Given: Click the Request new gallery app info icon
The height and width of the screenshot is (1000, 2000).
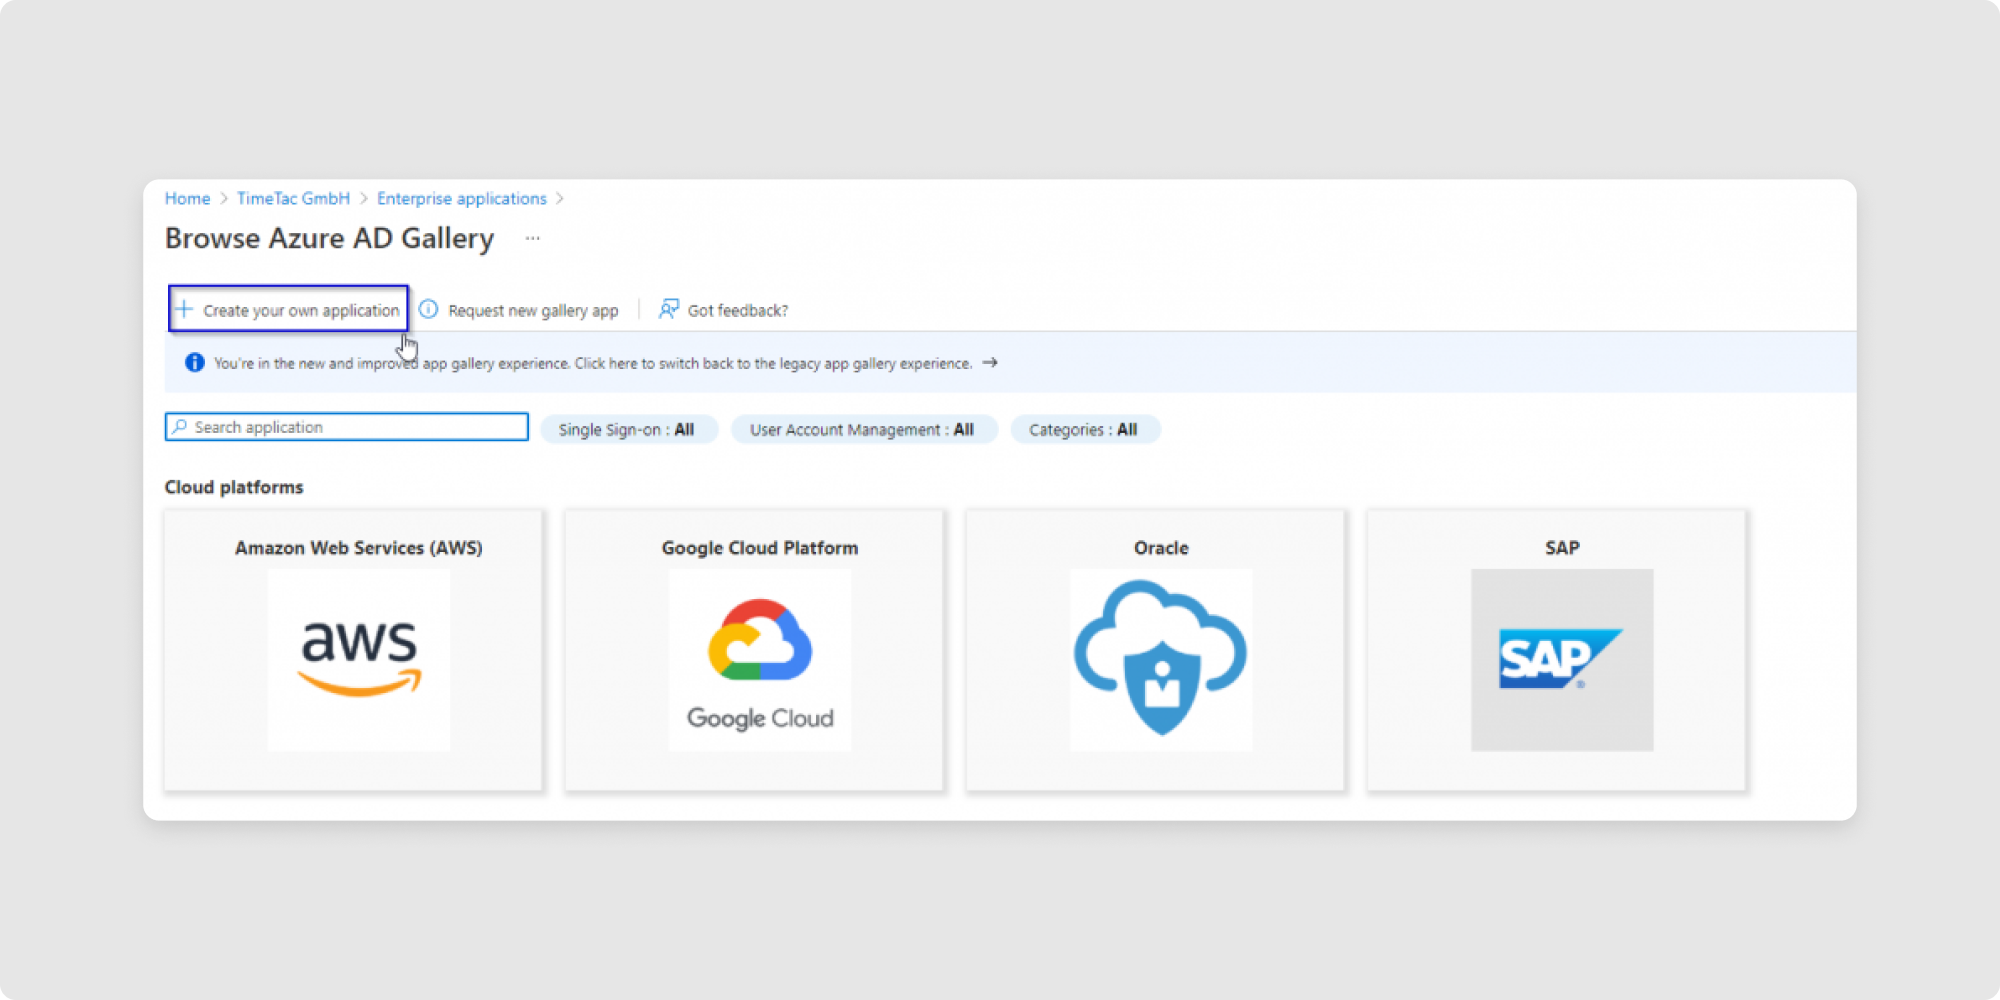Looking at the screenshot, I should point(429,310).
